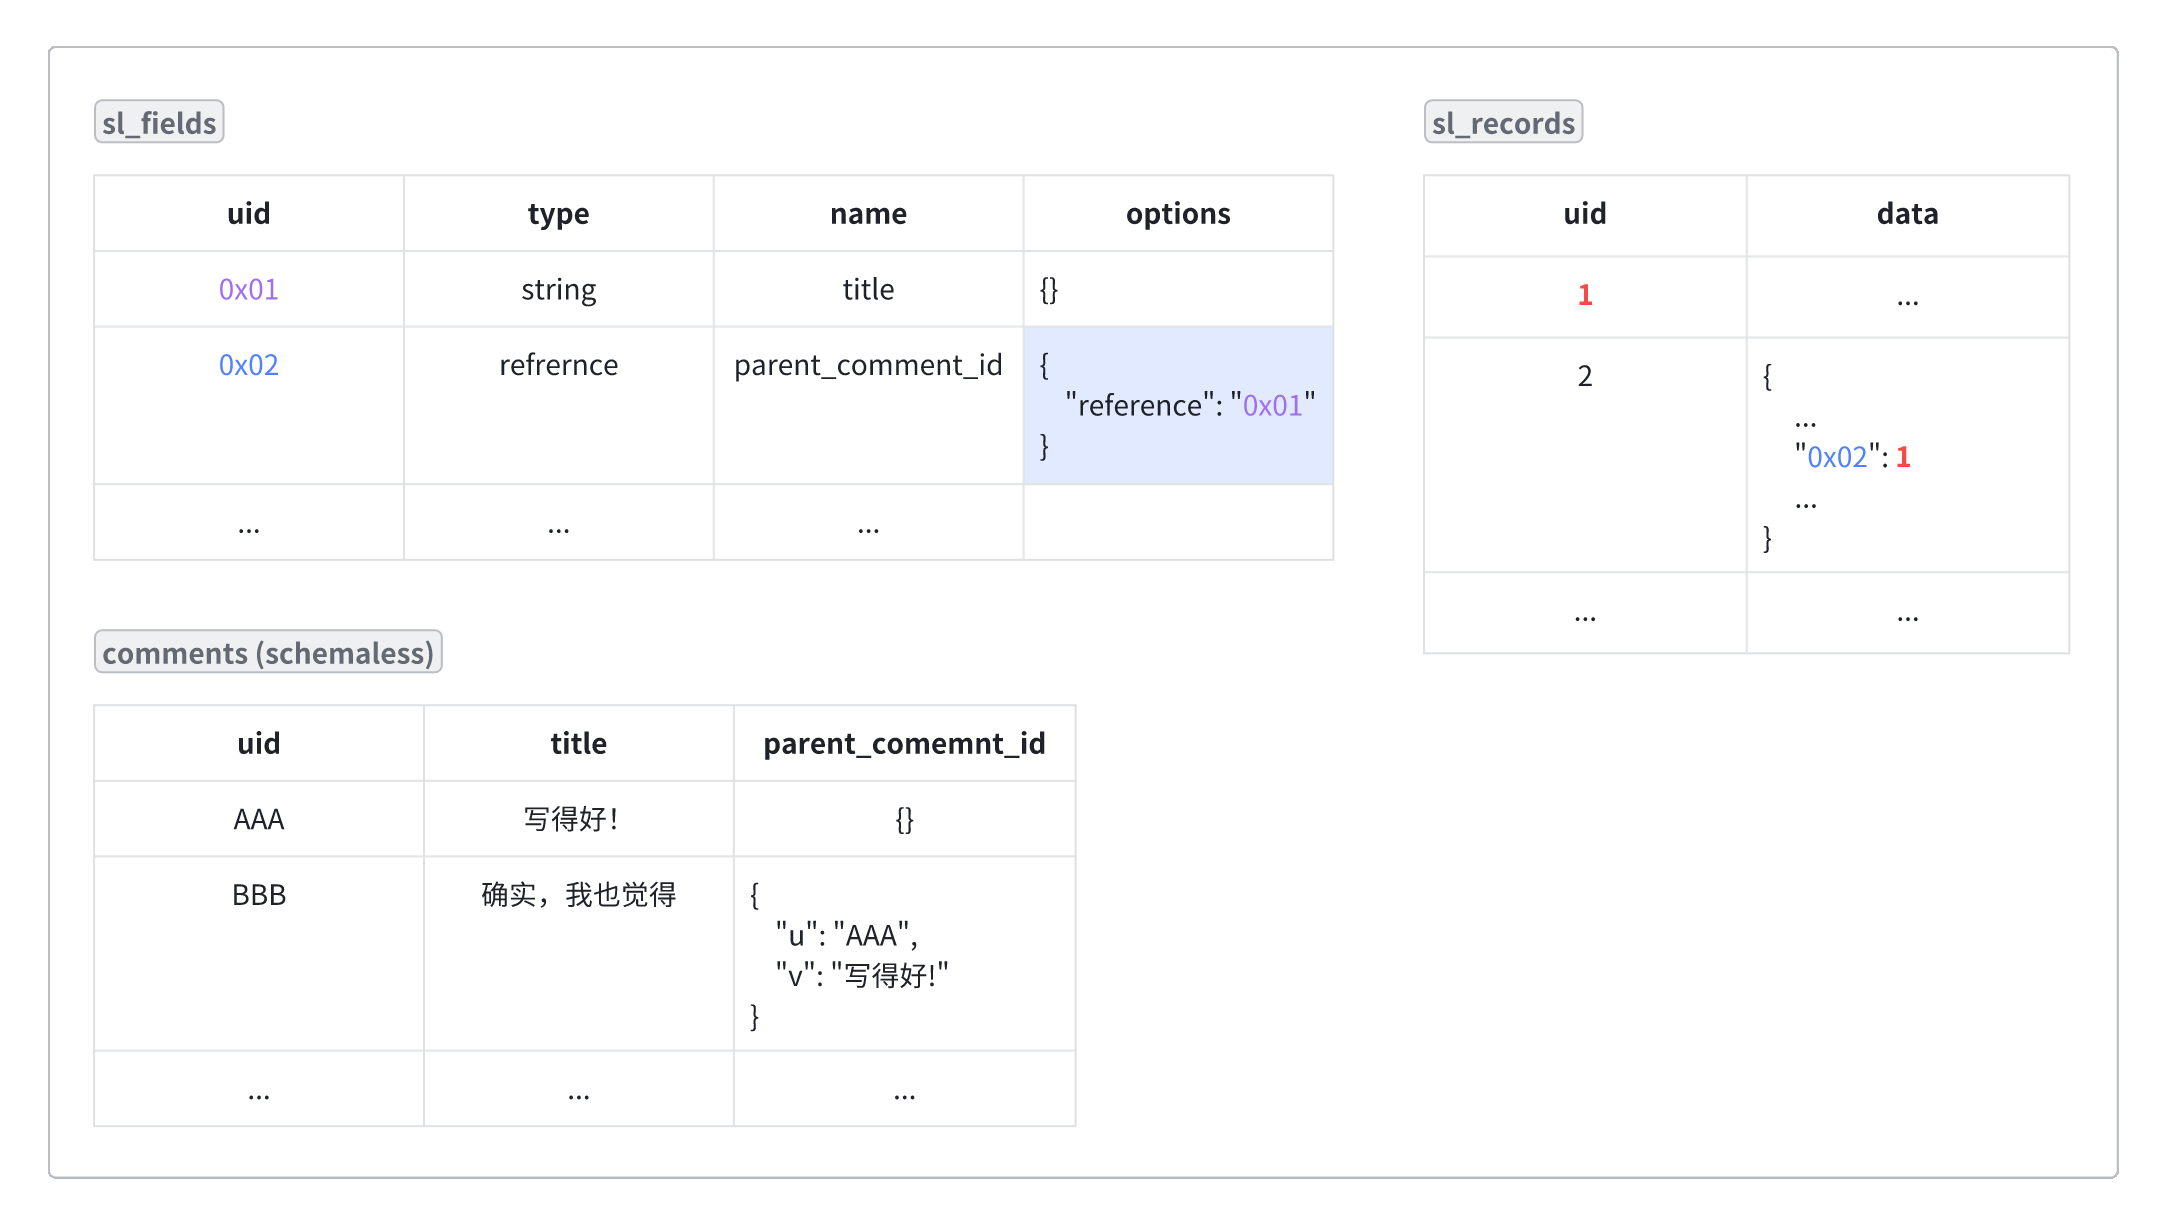Click the 'data' column header
2168x1228 pixels.
[x=1906, y=213]
